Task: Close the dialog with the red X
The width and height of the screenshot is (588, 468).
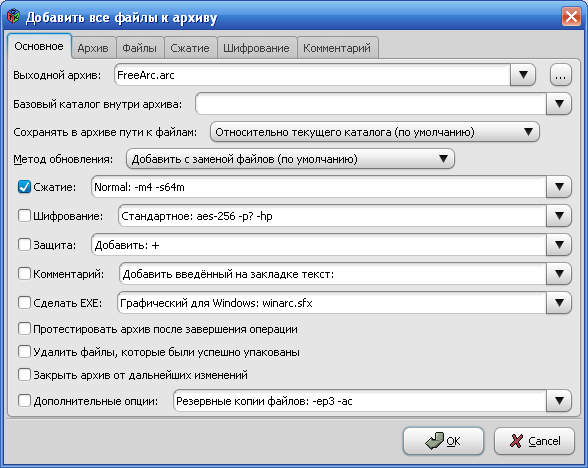Action: tap(571, 17)
